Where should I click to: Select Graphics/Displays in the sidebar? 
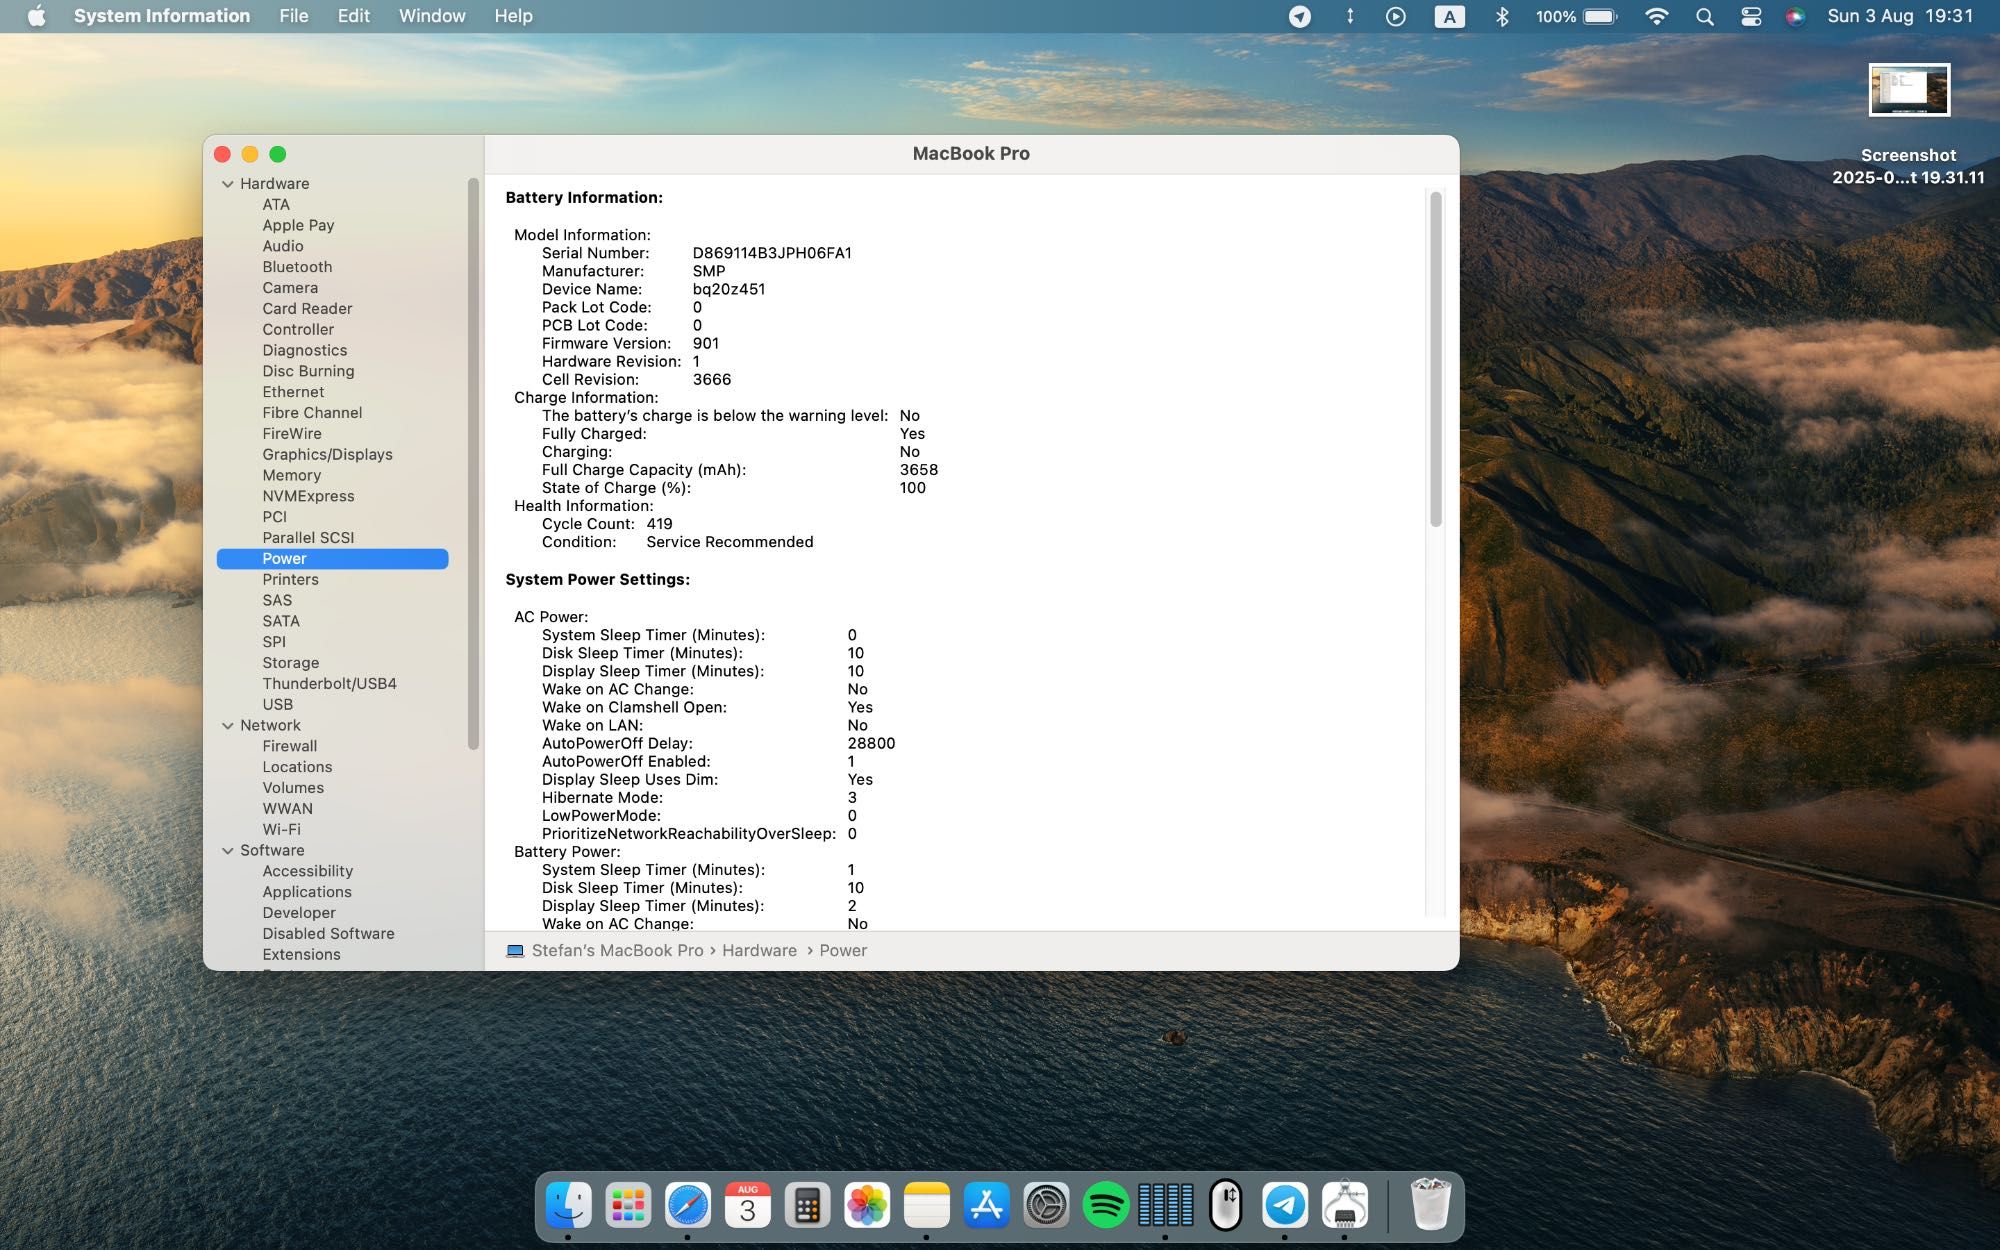coord(327,455)
